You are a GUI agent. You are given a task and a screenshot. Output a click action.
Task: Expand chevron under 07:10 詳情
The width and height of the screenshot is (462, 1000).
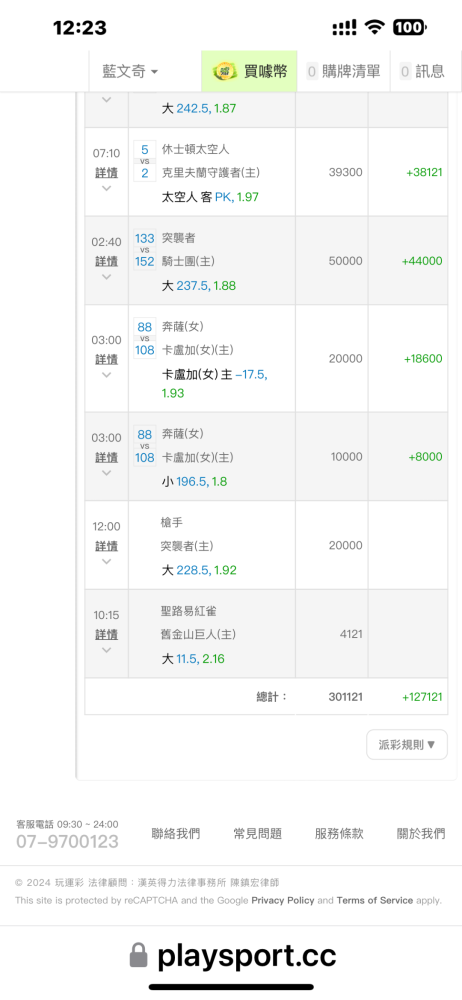click(107, 188)
